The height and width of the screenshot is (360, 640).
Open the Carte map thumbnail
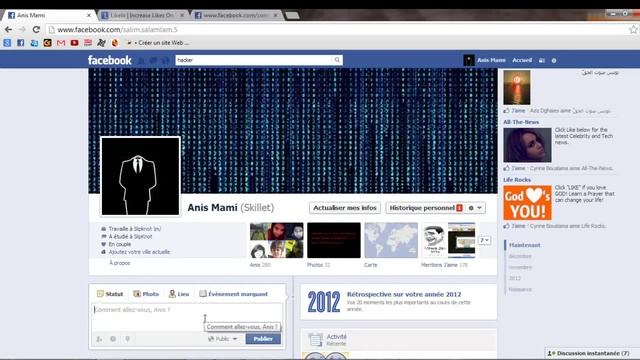coord(391,240)
